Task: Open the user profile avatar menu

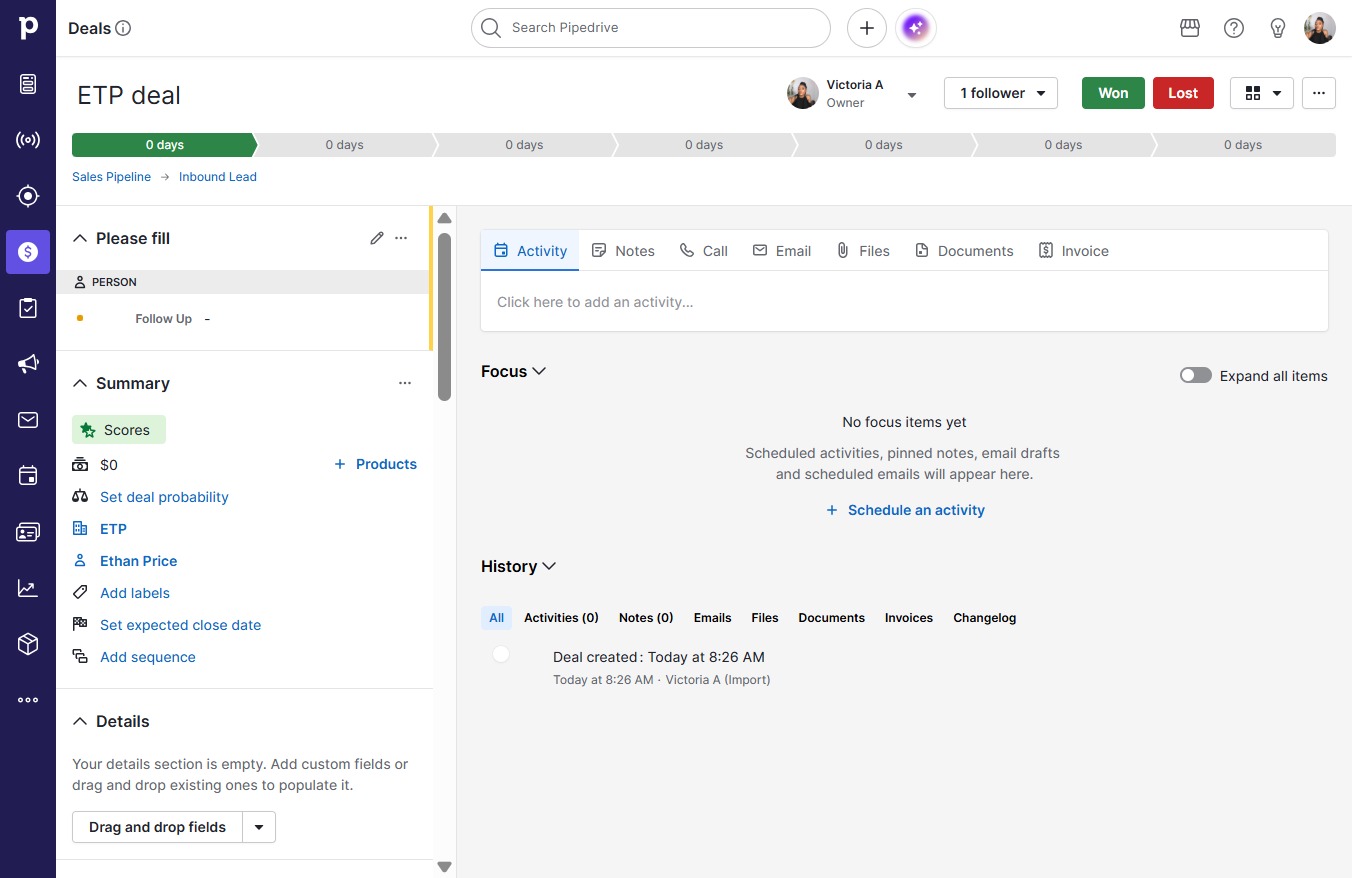Action: (1320, 28)
